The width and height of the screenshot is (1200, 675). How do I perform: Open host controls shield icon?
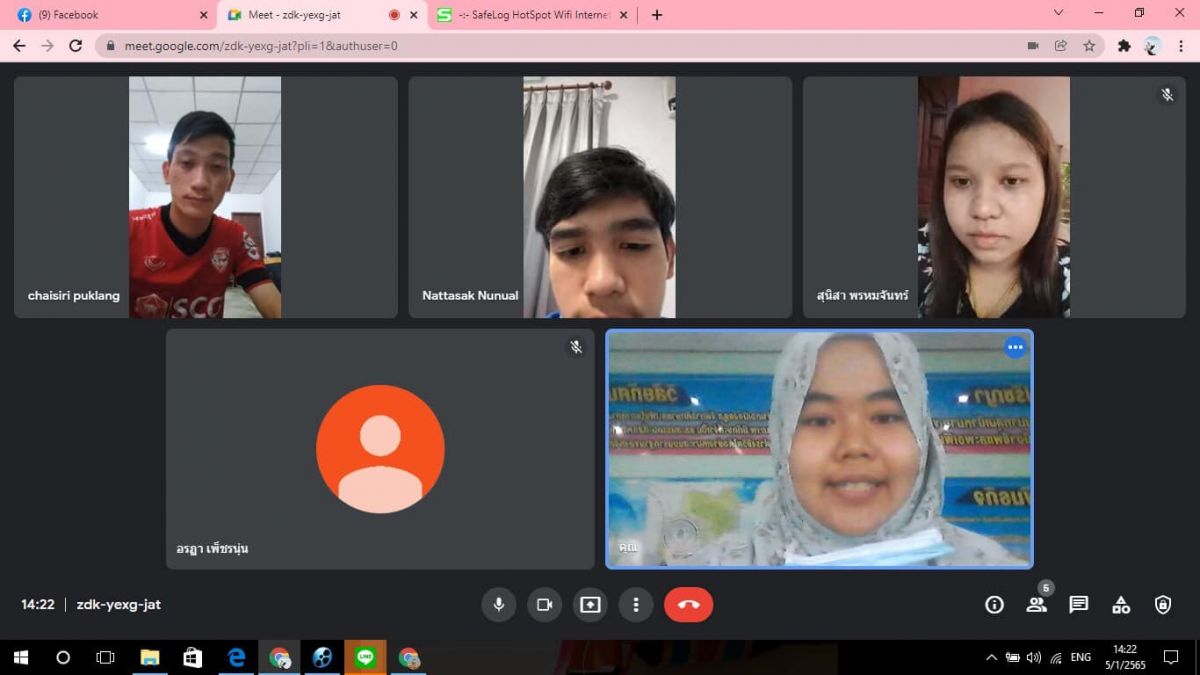[1163, 604]
